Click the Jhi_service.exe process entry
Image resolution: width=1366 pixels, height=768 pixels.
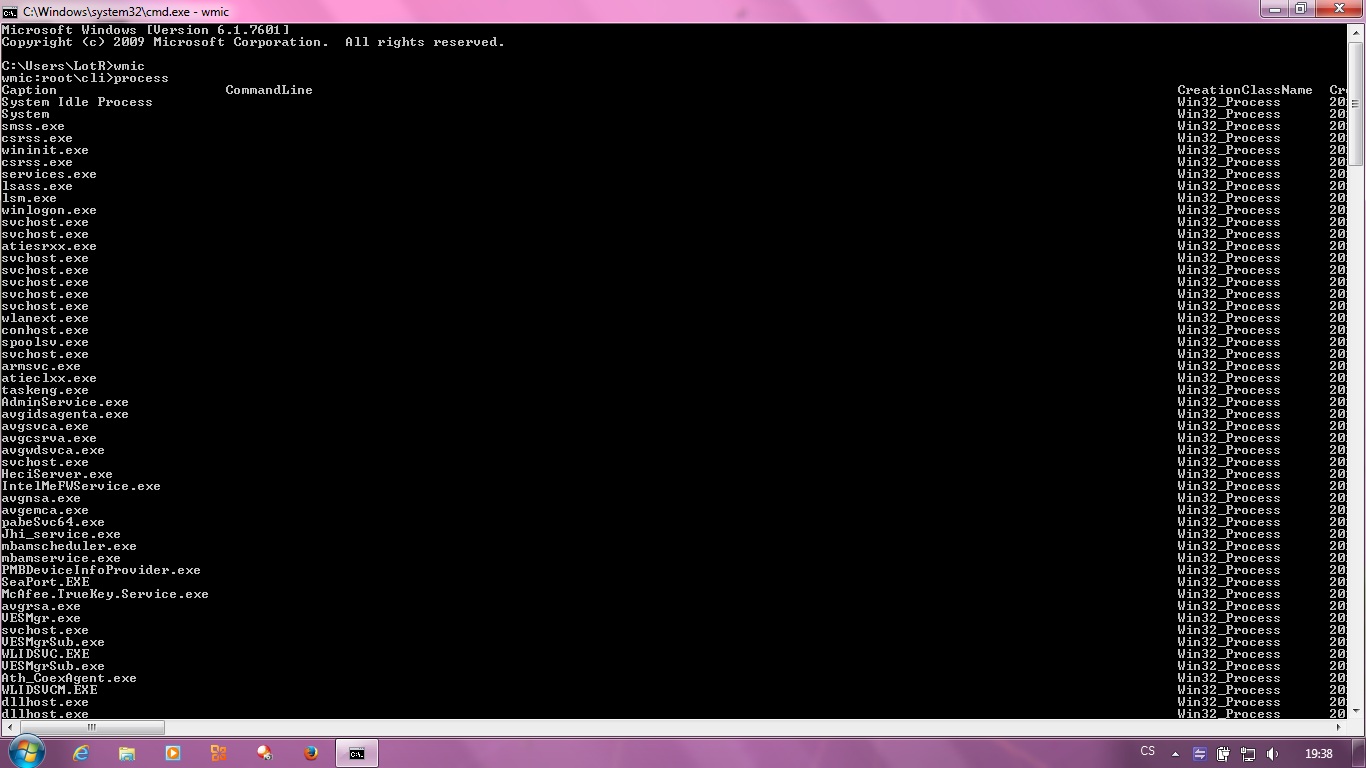(x=61, y=534)
